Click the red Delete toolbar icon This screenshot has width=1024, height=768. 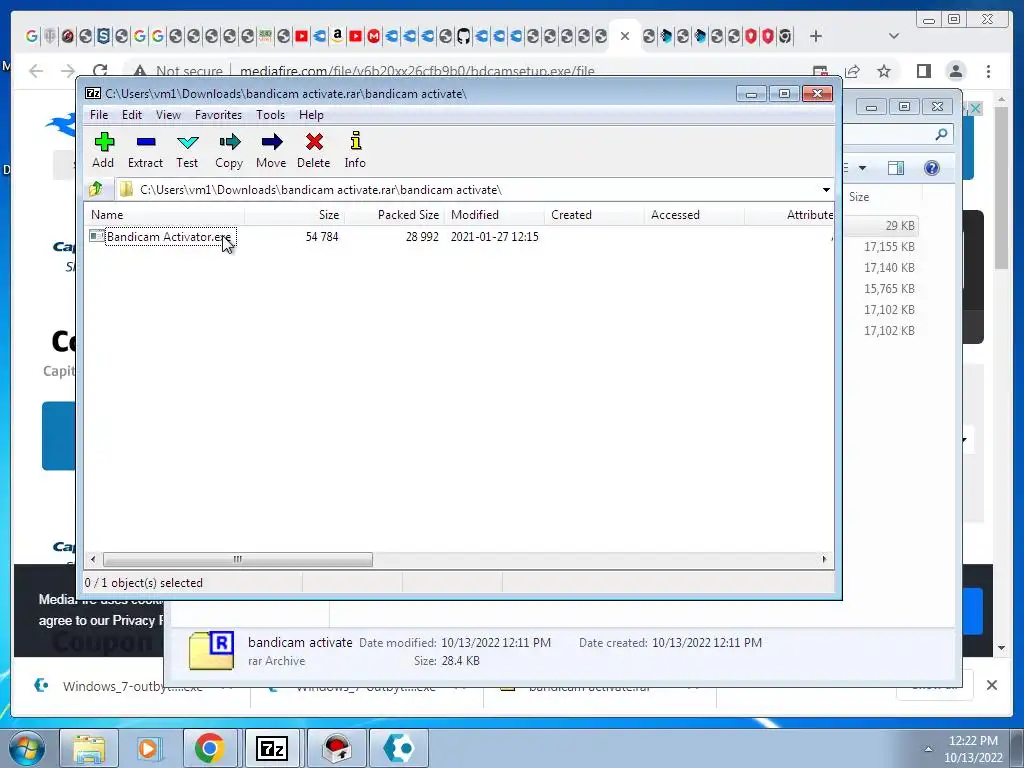point(313,150)
